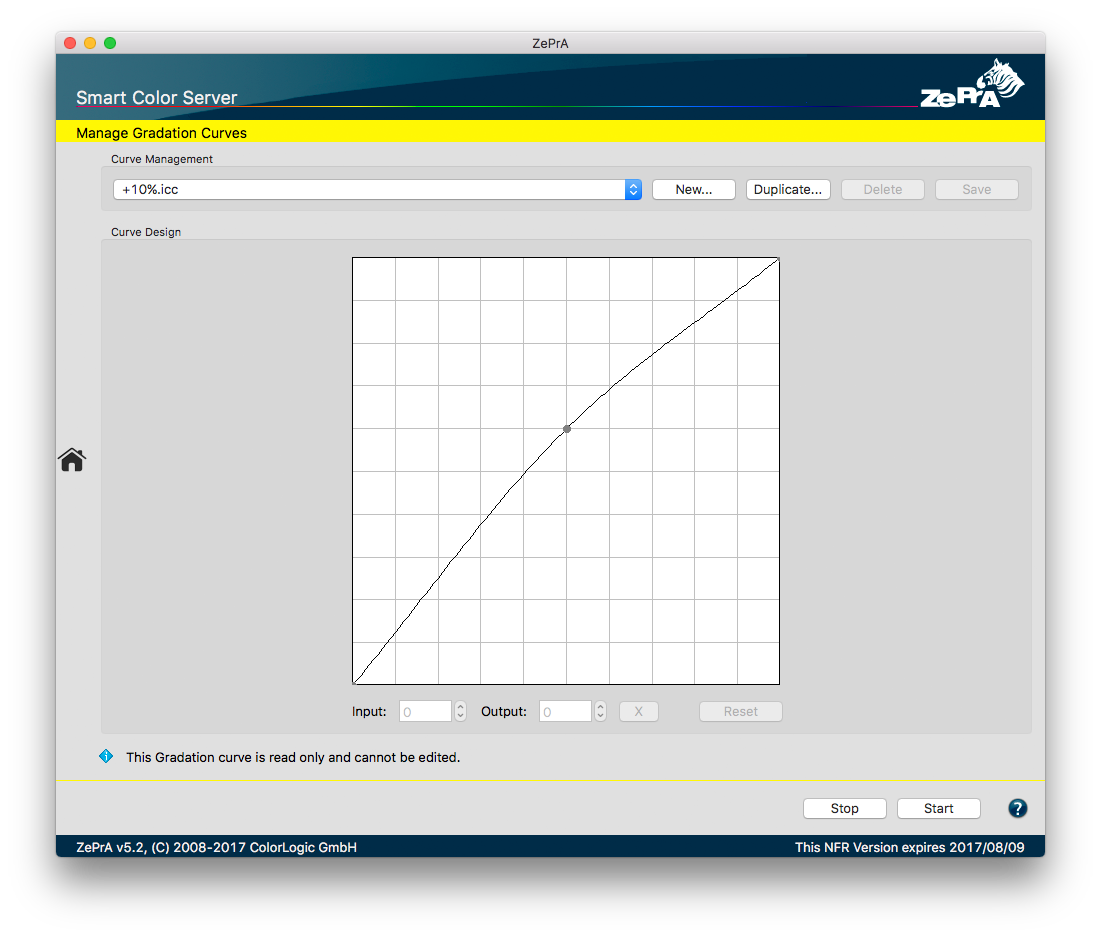Image resolution: width=1101 pixels, height=937 pixels.
Task: Click the 'Curve Design' label
Action: pyautogui.click(x=146, y=232)
